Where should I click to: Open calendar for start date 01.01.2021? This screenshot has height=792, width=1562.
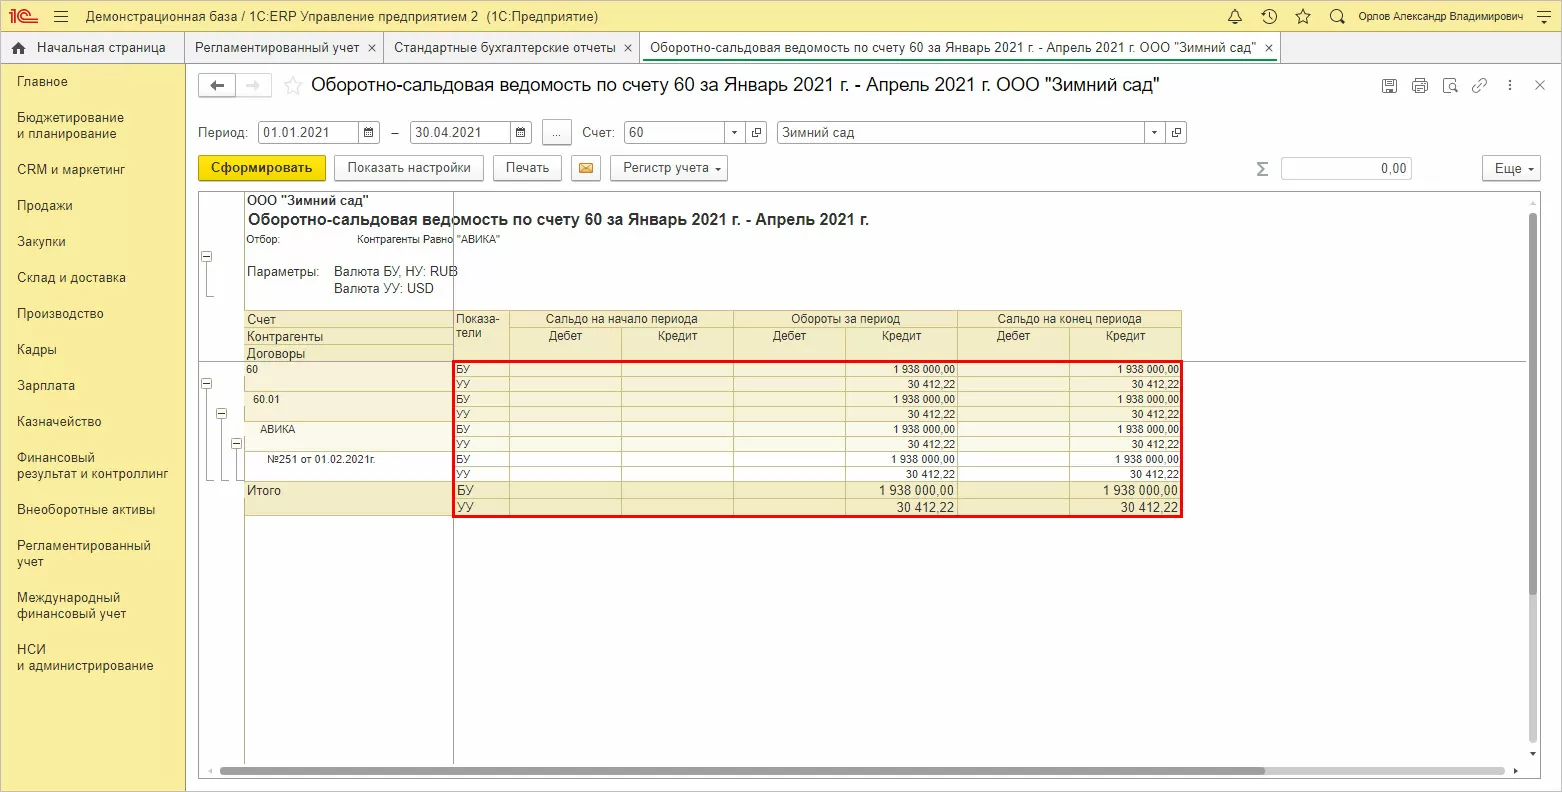[369, 132]
